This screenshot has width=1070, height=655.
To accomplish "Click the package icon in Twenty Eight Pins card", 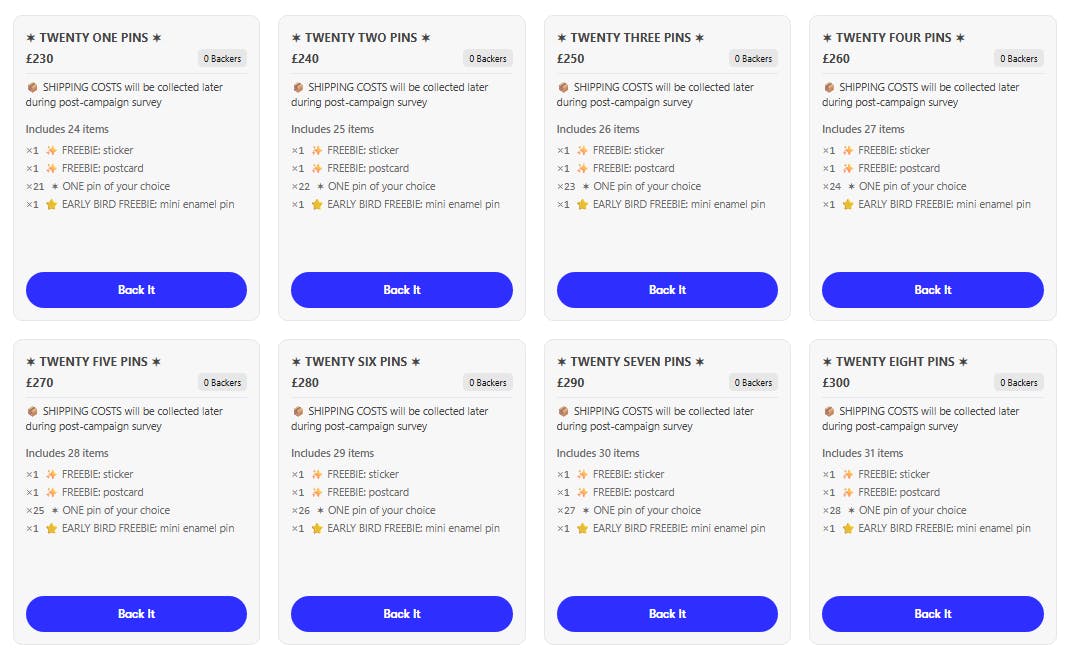I will coord(828,411).
